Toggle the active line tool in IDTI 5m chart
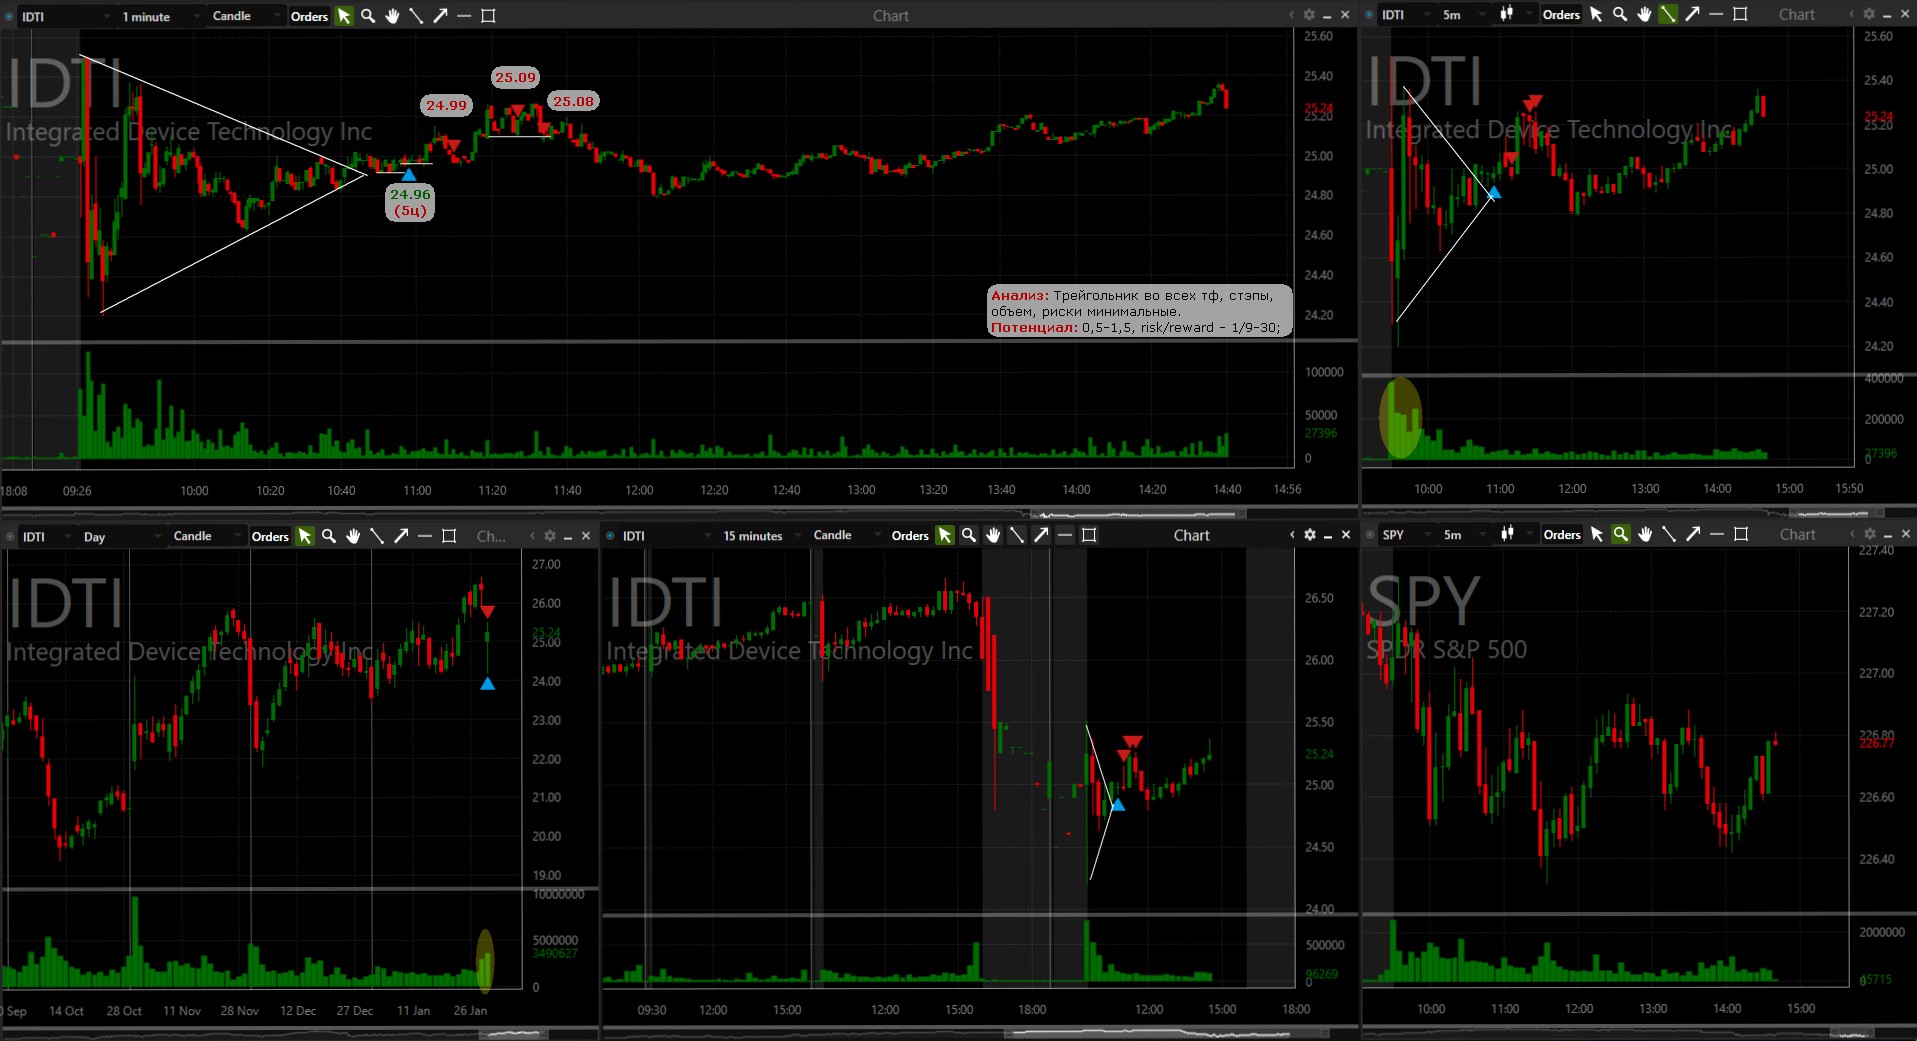 coord(1668,14)
